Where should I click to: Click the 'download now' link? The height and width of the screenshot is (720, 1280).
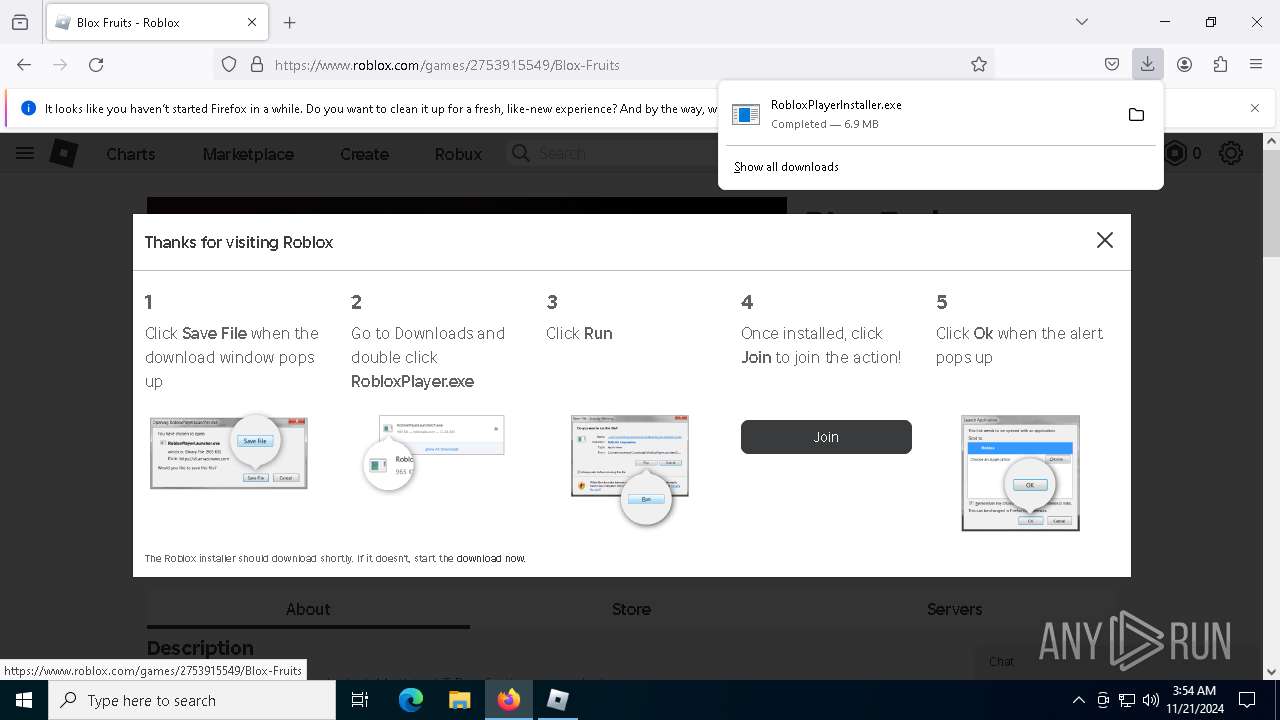tap(491, 559)
